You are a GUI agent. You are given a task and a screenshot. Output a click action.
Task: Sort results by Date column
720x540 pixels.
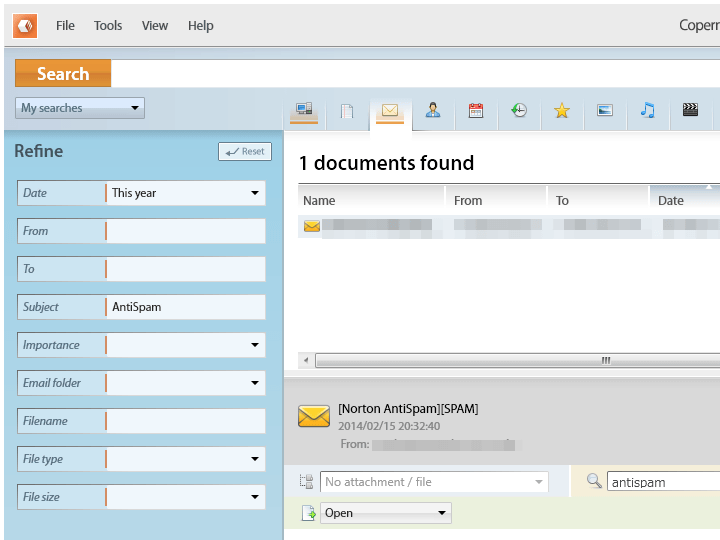pyautogui.click(x=685, y=200)
